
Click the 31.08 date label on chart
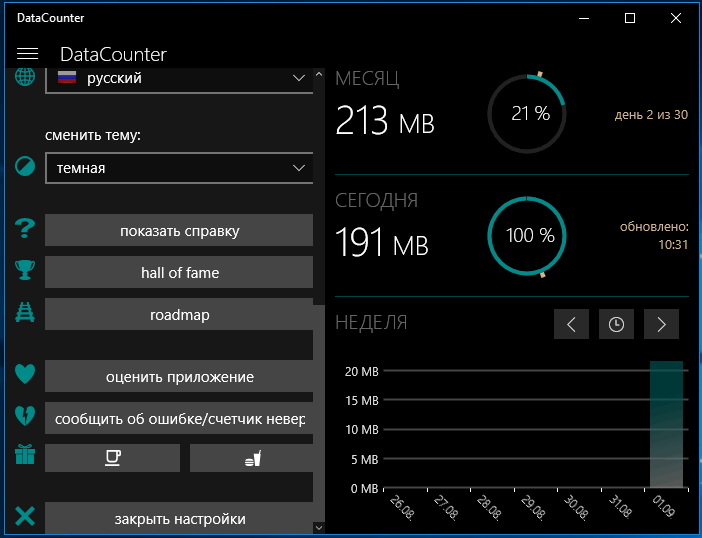point(620,506)
